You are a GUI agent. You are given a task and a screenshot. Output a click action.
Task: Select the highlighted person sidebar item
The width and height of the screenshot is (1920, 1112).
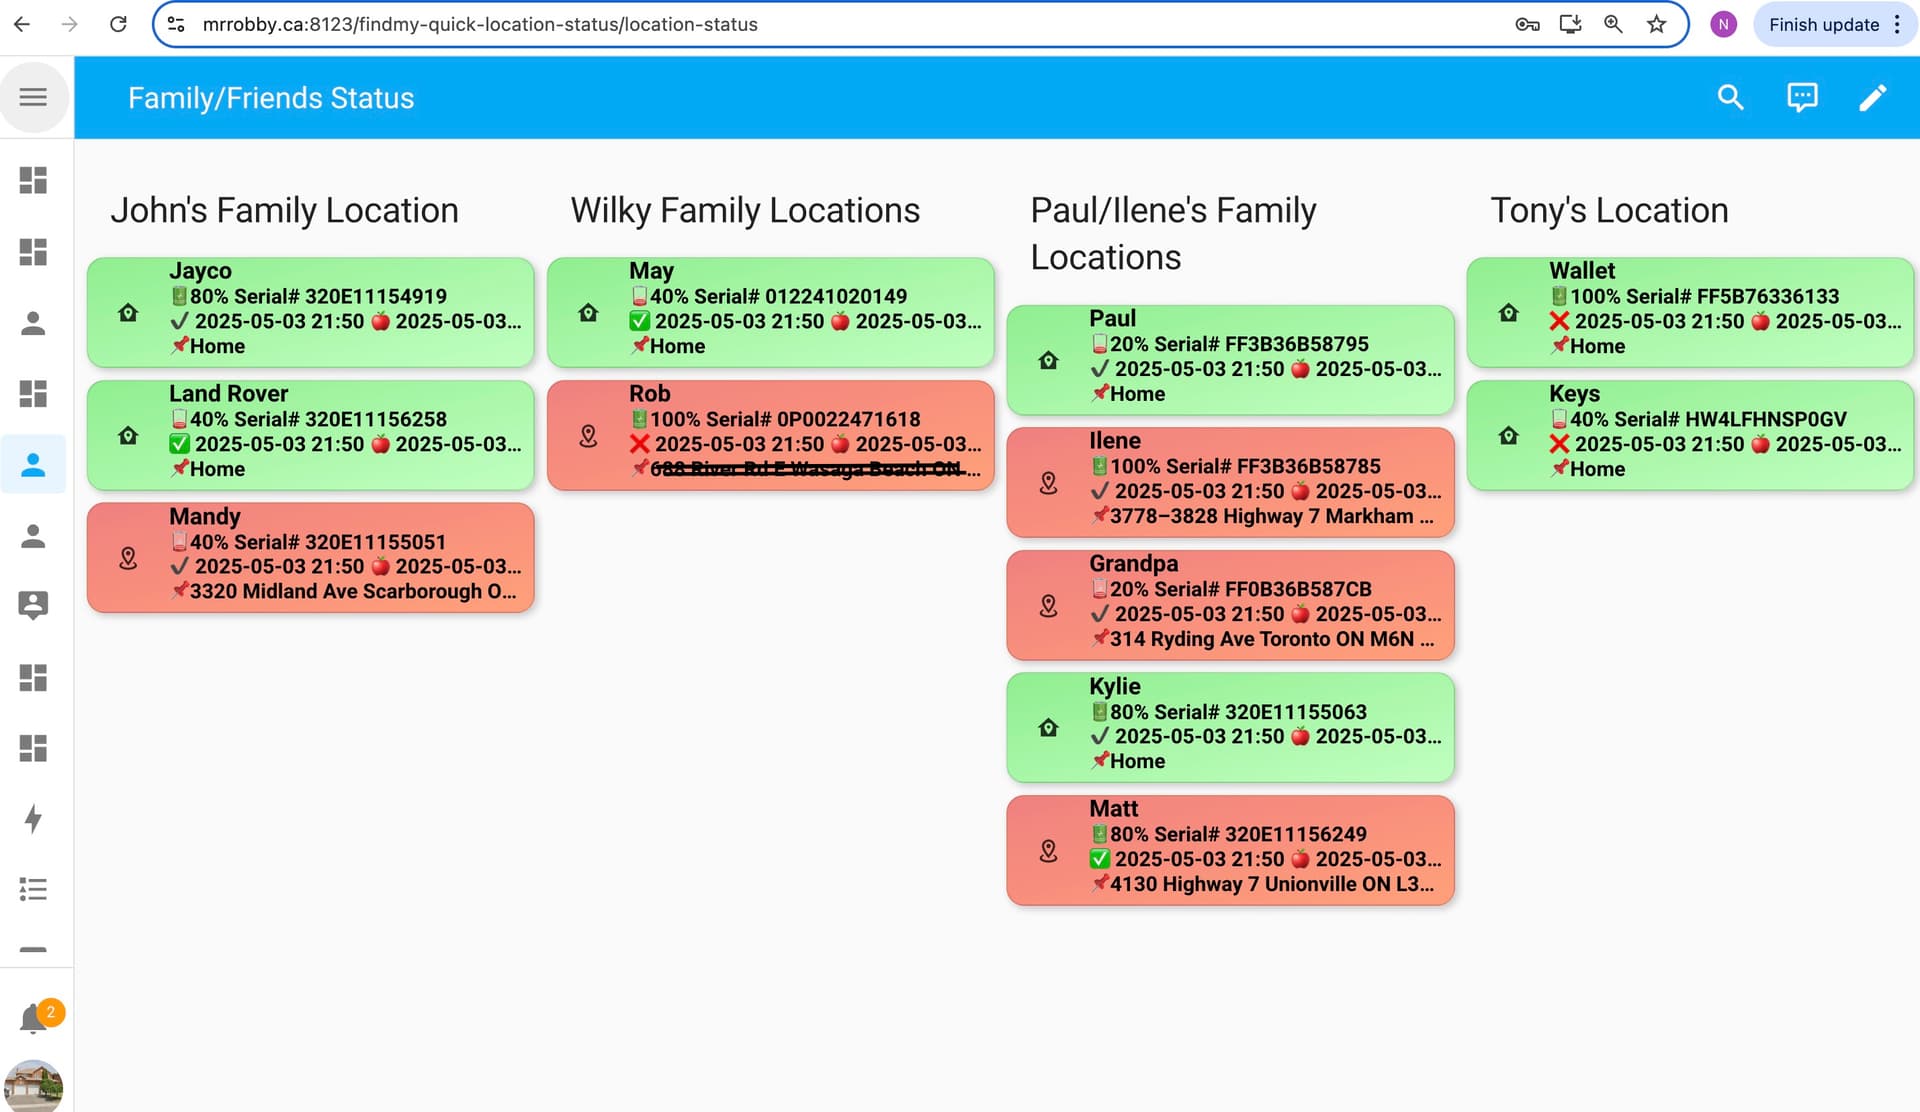(33, 465)
